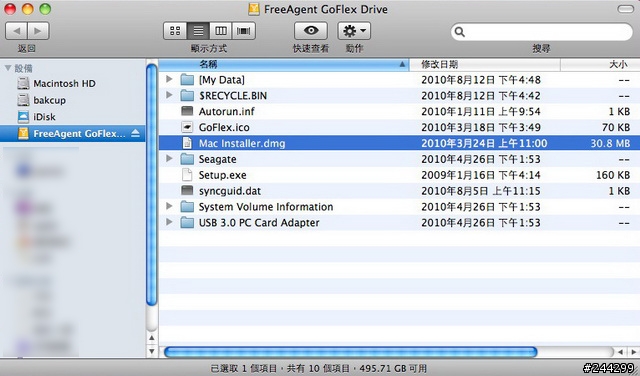This screenshot has width=640, height=376.
Task: Click inside the search field
Action: click(x=542, y=32)
